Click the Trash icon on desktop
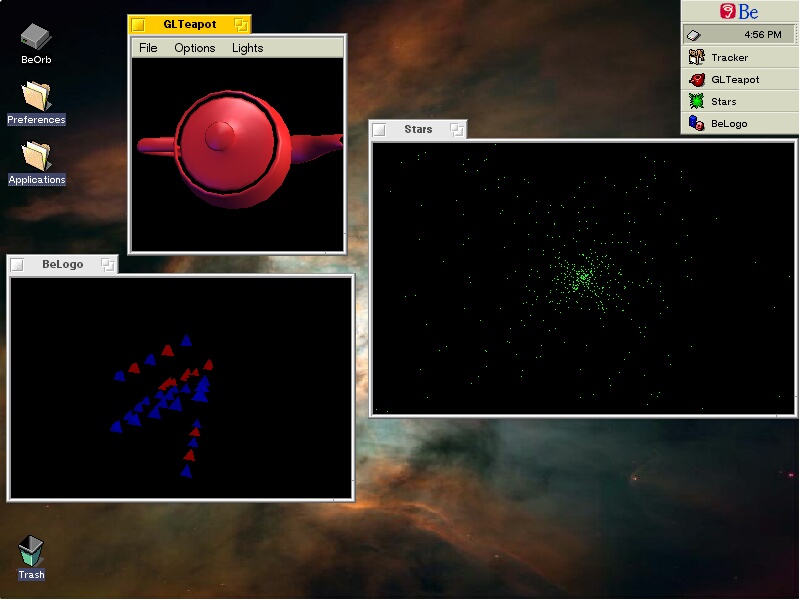The width and height of the screenshot is (800, 600). tap(31, 551)
